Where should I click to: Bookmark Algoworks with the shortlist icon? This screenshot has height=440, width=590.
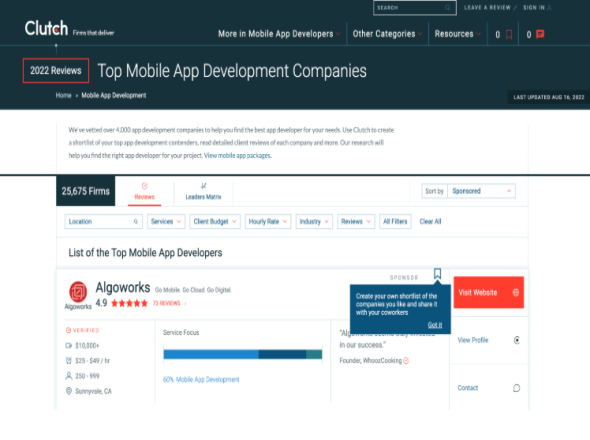click(x=437, y=273)
